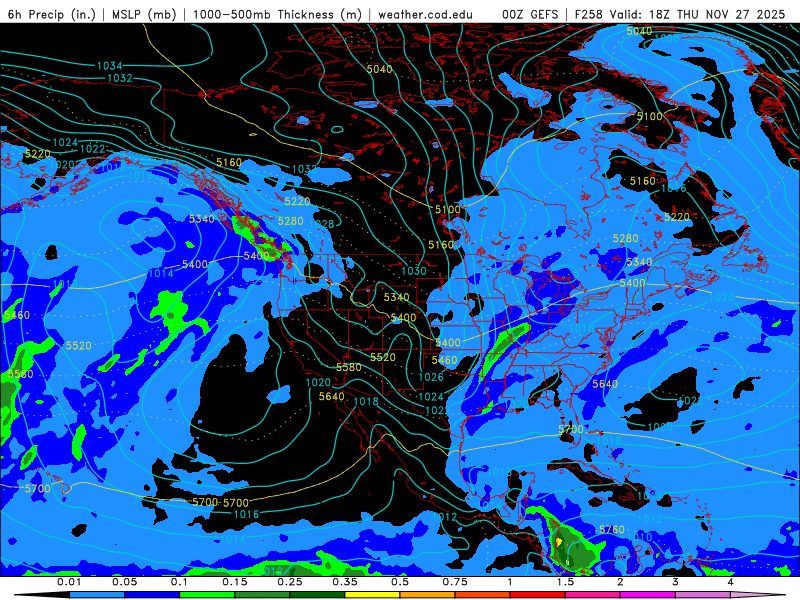The width and height of the screenshot is (800, 600).
Task: Click the '1.5' legend value
Action: point(565,582)
